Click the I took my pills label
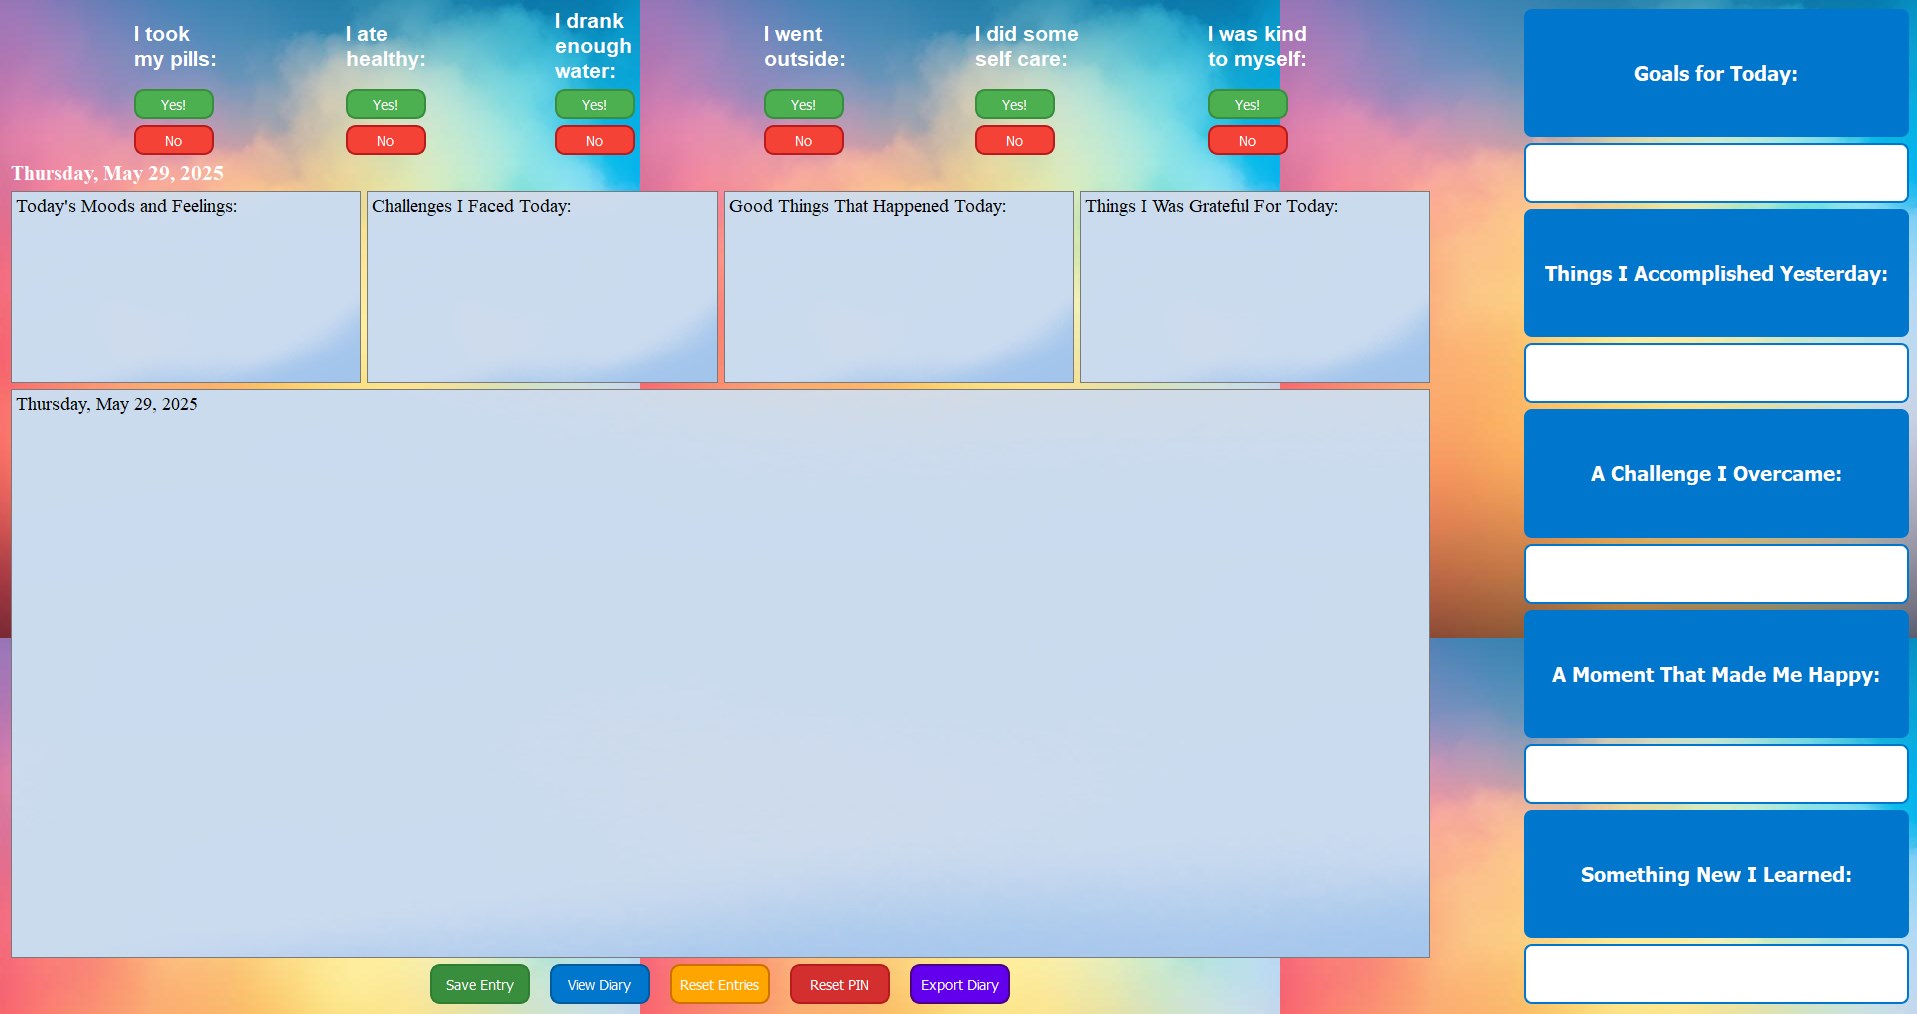Screen dimensions: 1917x1014 175,46
